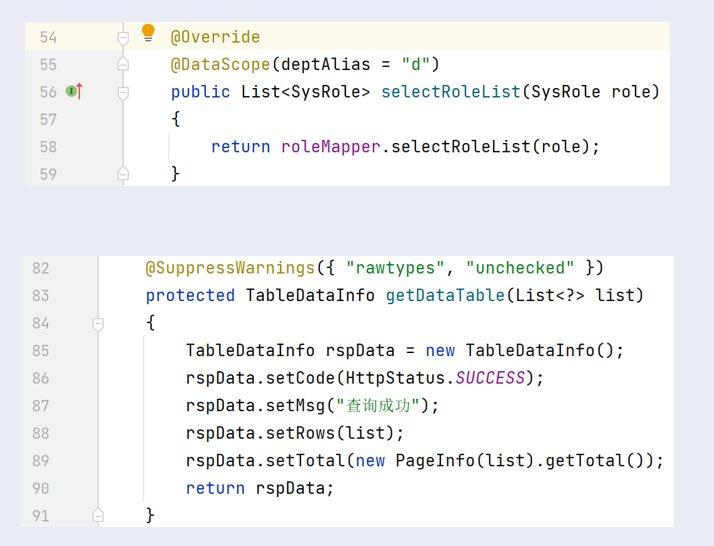The image size is (714, 546).
Task: Toggle the fold marker beside line 55
Action: point(123,64)
